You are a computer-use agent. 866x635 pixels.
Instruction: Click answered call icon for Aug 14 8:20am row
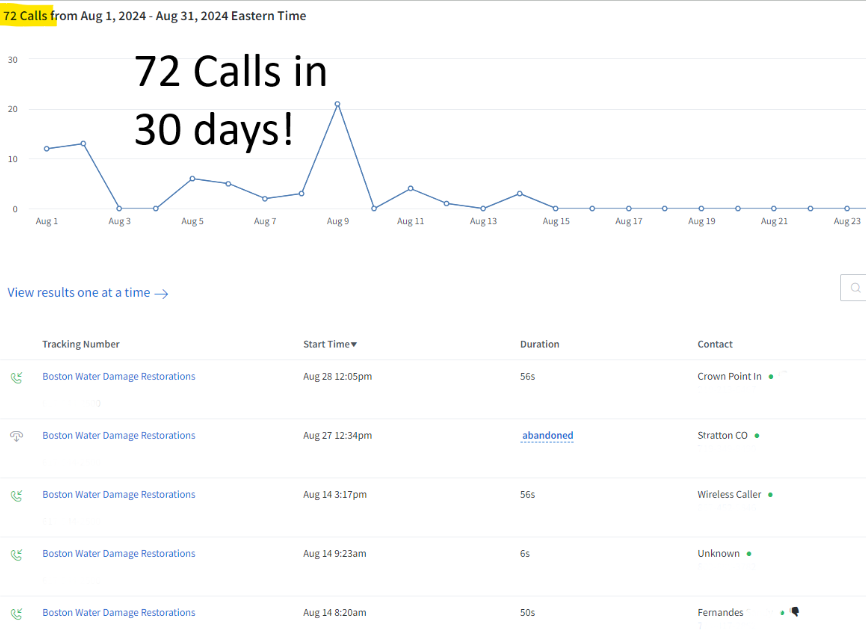(x=17, y=613)
